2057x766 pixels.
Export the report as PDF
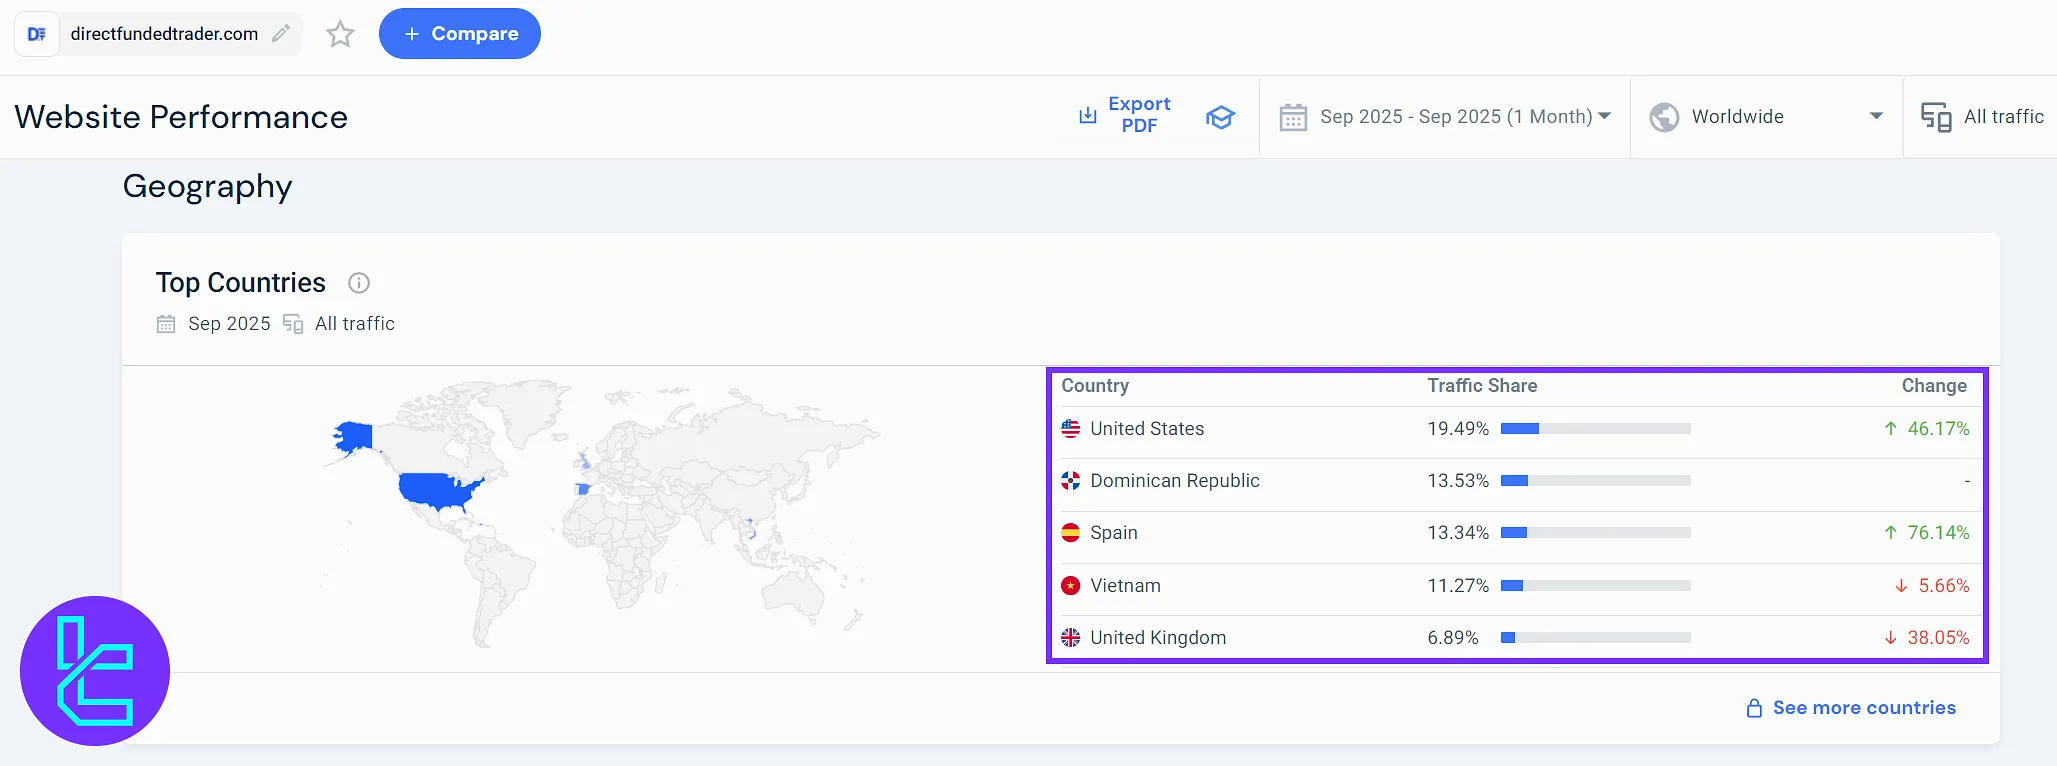pyautogui.click(x=1125, y=115)
